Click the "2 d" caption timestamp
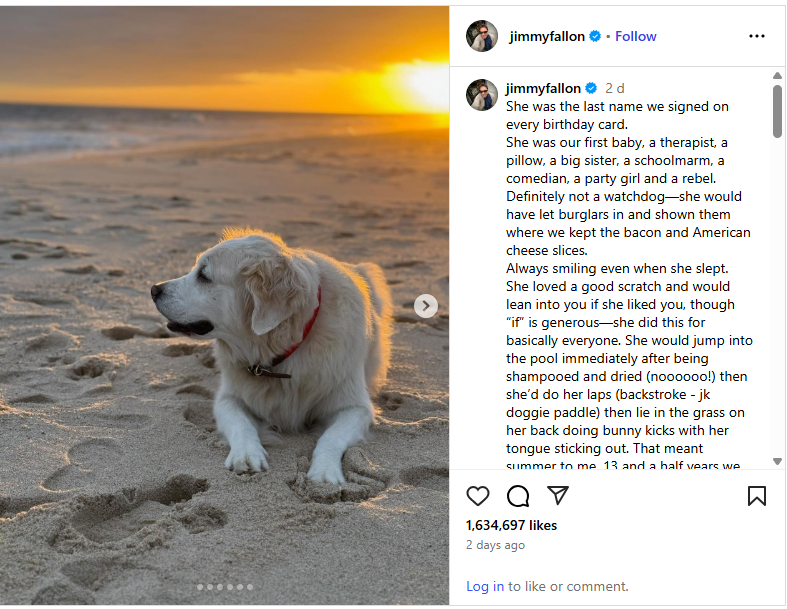Image resolution: width=787 pixels, height=609 pixels. tap(615, 88)
